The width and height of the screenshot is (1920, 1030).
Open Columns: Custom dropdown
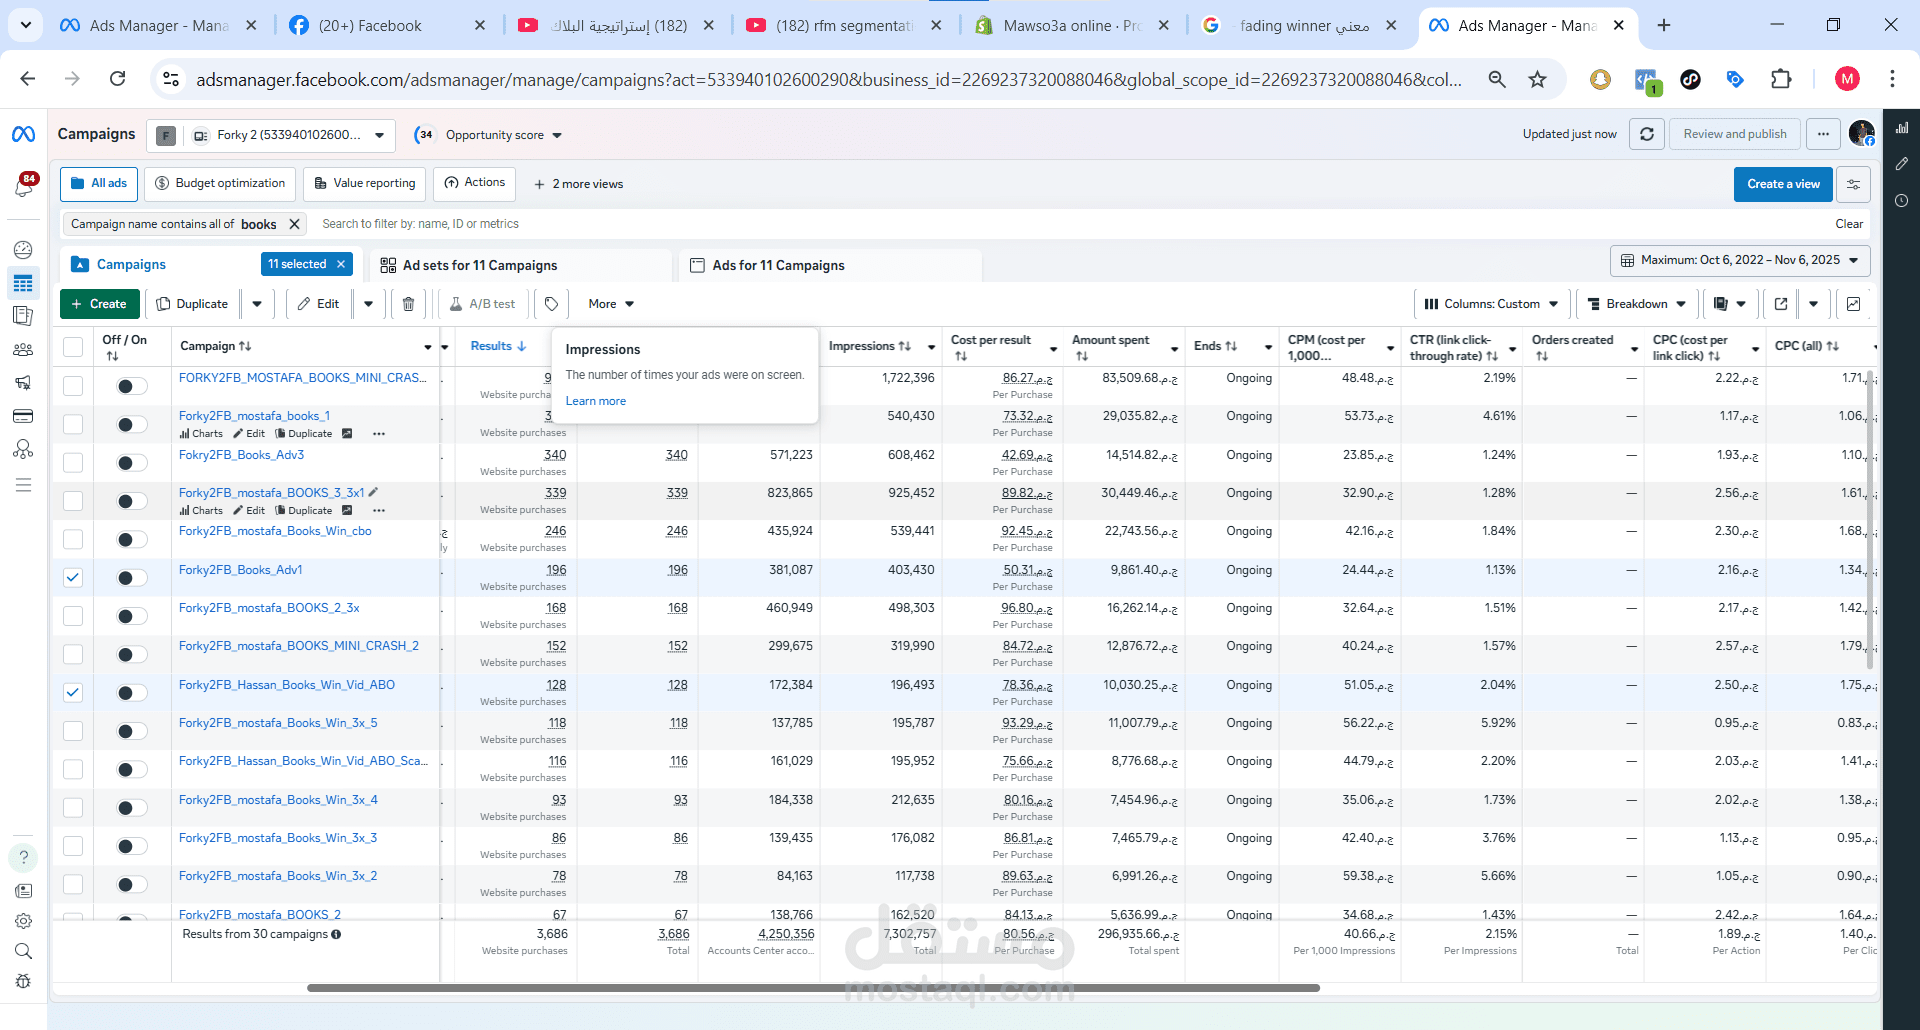pyautogui.click(x=1491, y=304)
